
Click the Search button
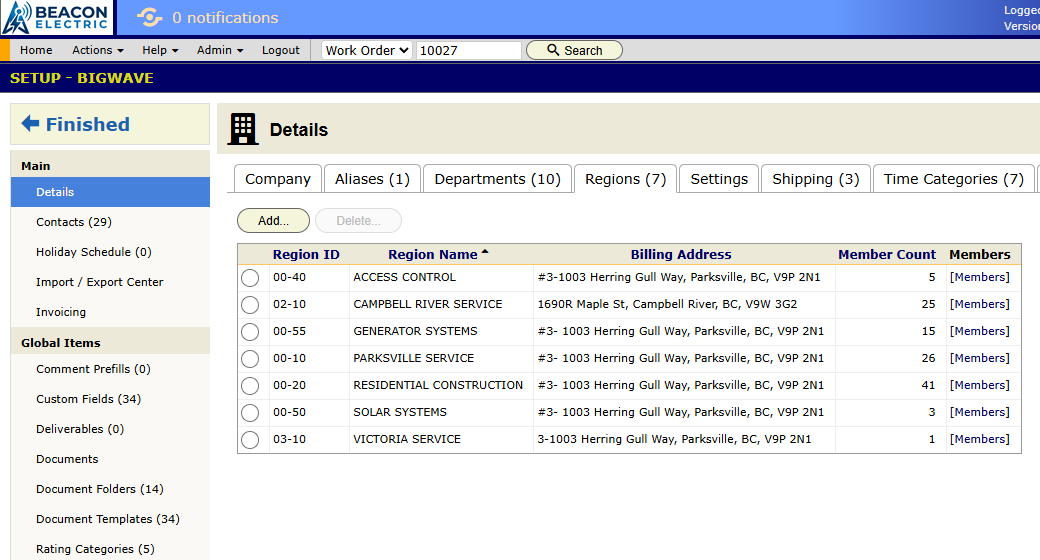574,50
